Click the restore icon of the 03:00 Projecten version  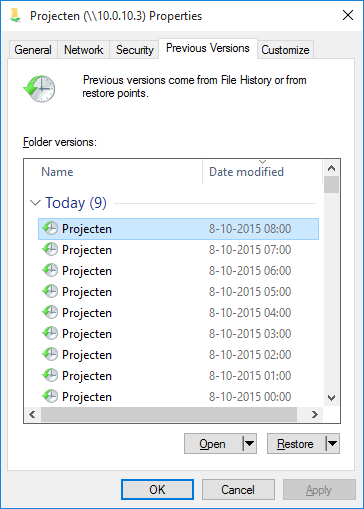[50, 333]
